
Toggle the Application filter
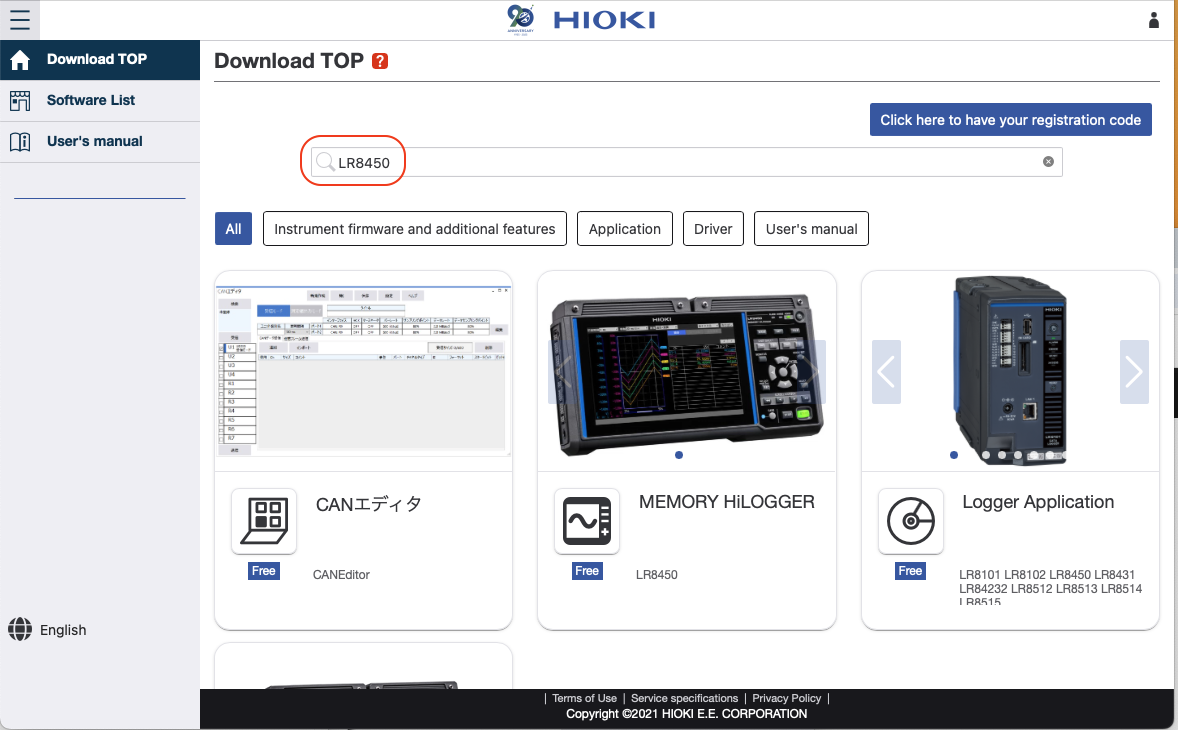tap(624, 228)
